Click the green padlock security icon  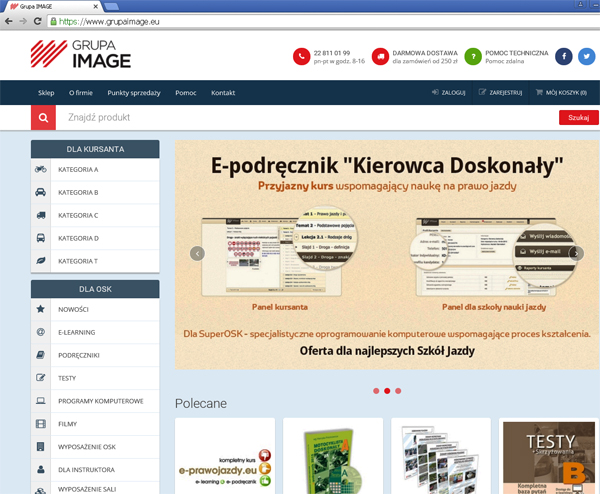pos(54,21)
